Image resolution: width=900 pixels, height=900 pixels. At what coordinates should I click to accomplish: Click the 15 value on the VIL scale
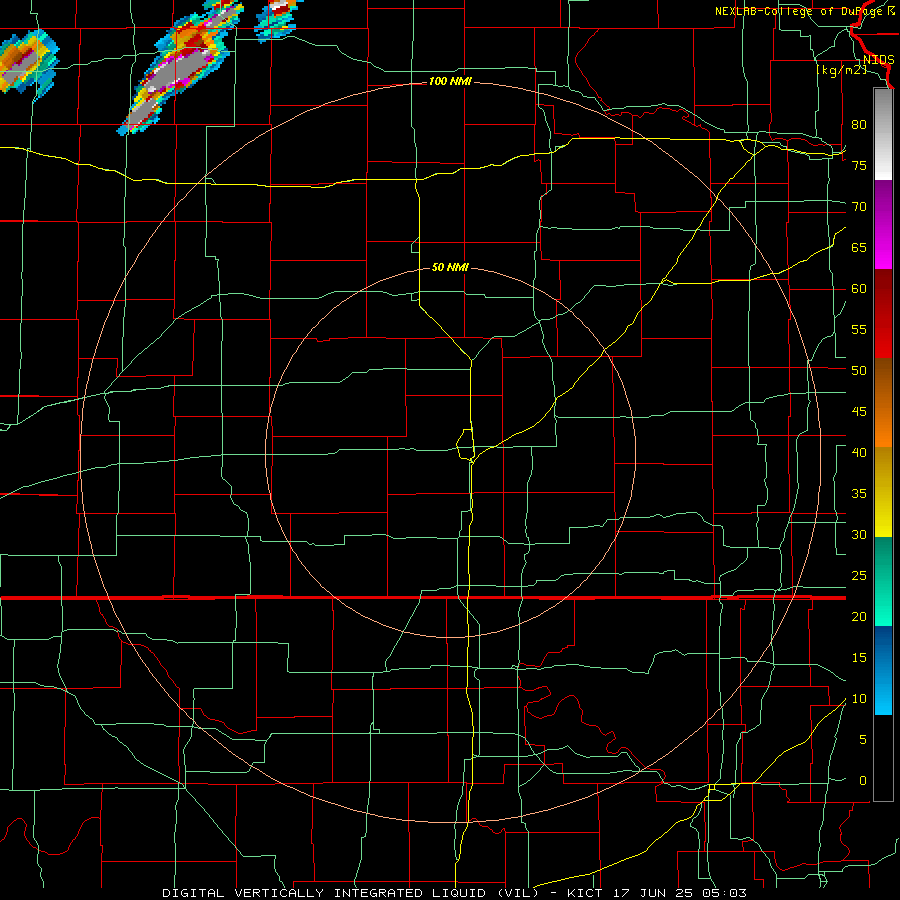click(859, 658)
